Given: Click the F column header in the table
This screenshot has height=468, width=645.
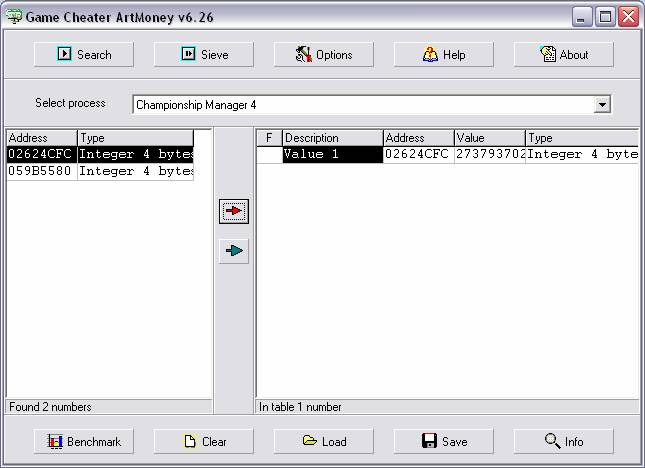Looking at the screenshot, I should point(269,138).
